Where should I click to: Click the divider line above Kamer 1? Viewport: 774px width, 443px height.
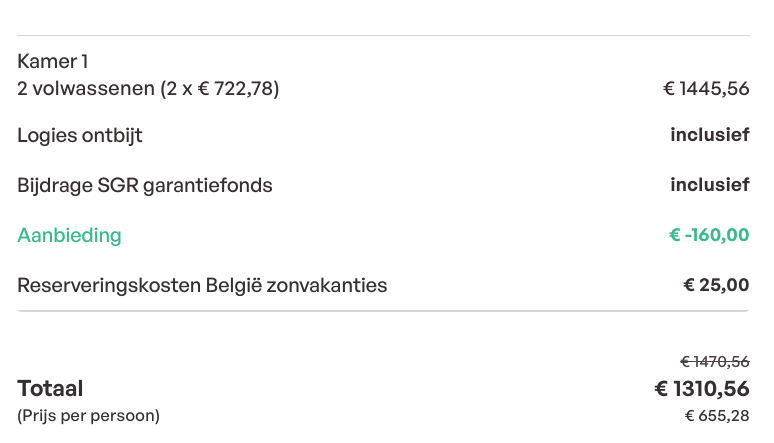(384, 36)
